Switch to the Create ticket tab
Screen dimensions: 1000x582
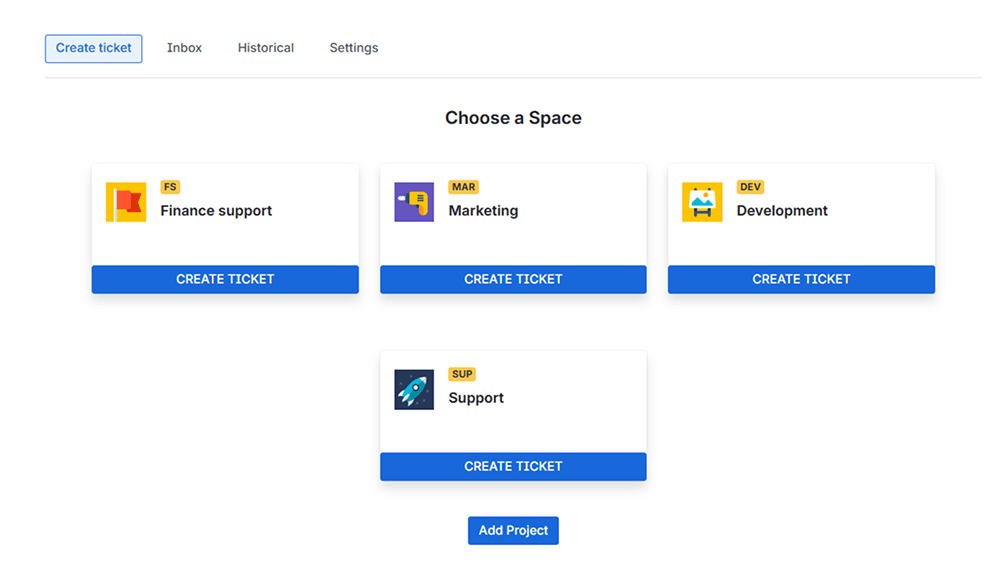tap(94, 48)
